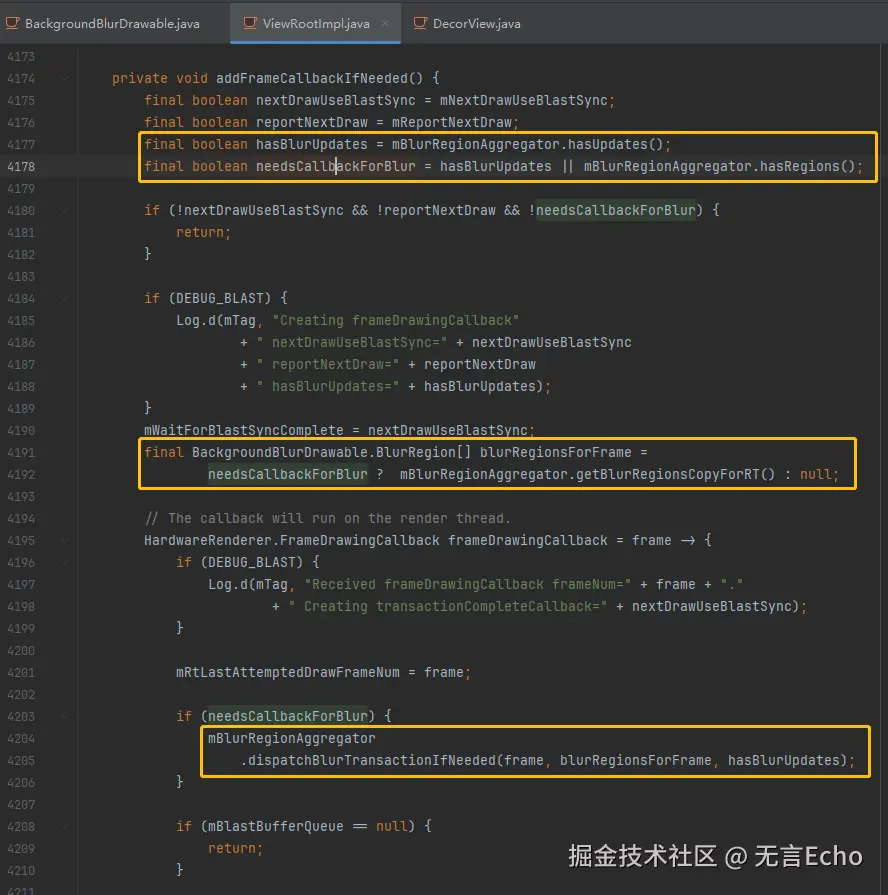Click the mRtLastAttemptedDrawFrameNum variable
Image resolution: width=888 pixels, height=895 pixels.
(x=288, y=672)
